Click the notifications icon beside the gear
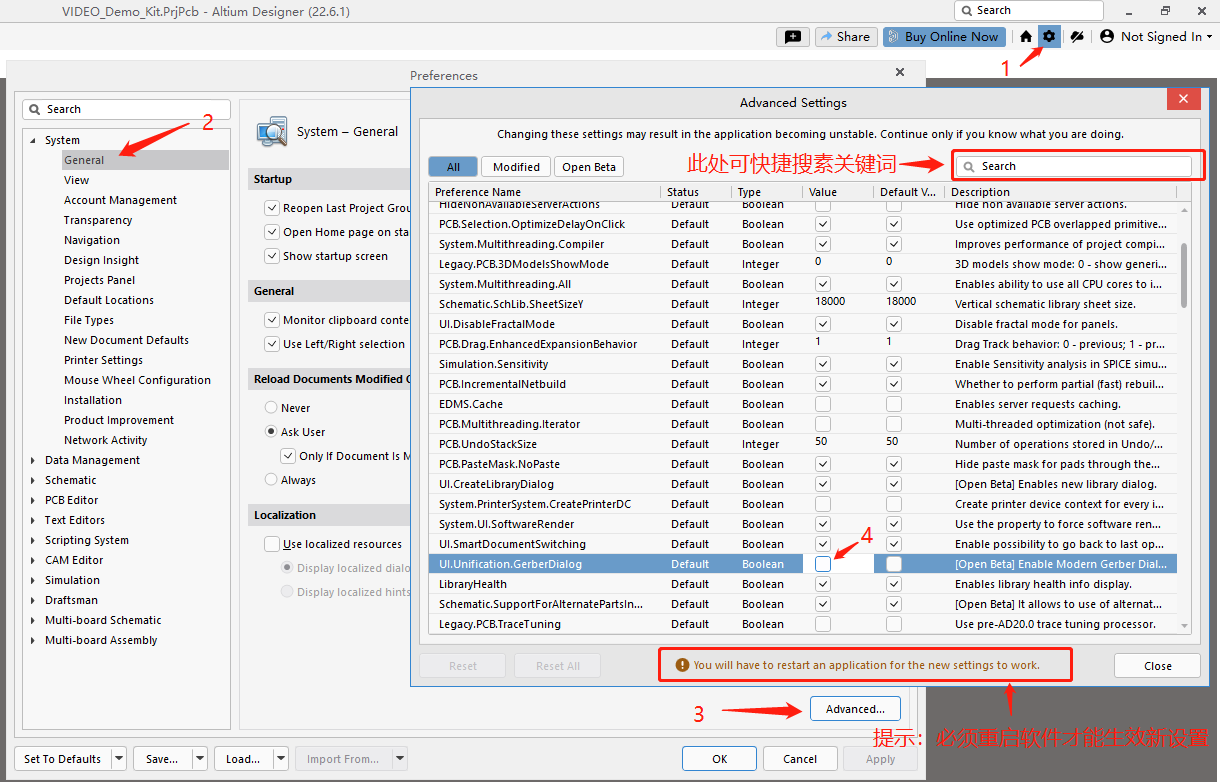 [1076, 37]
